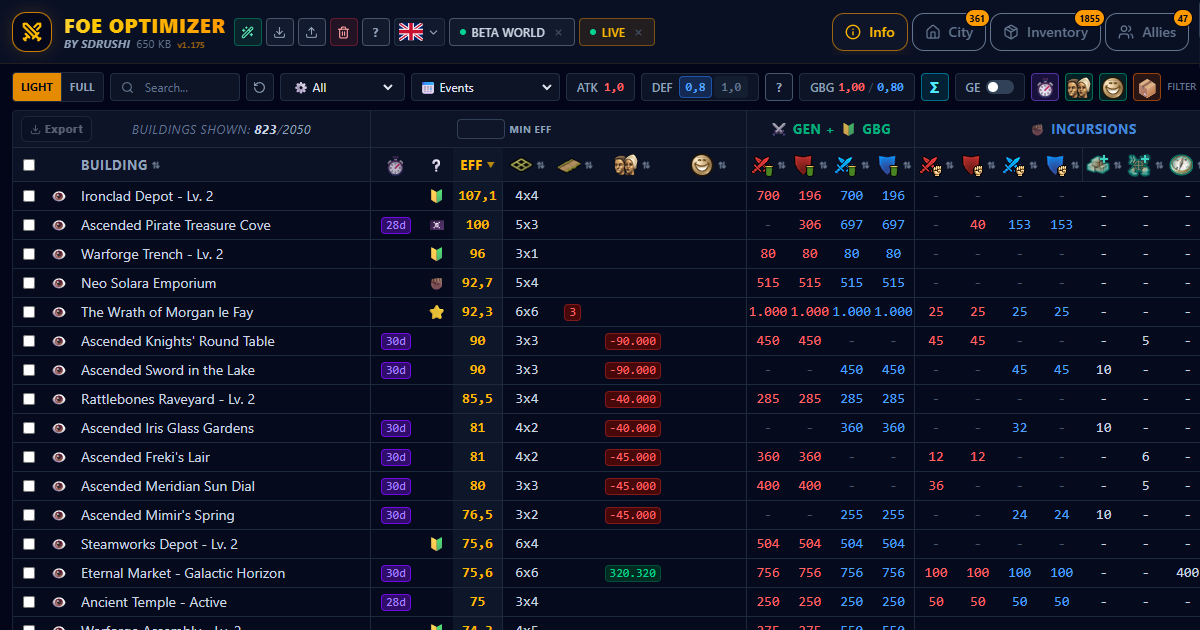Click the 320.320 value on Eternal Market
The image size is (1200, 630).
pos(632,573)
